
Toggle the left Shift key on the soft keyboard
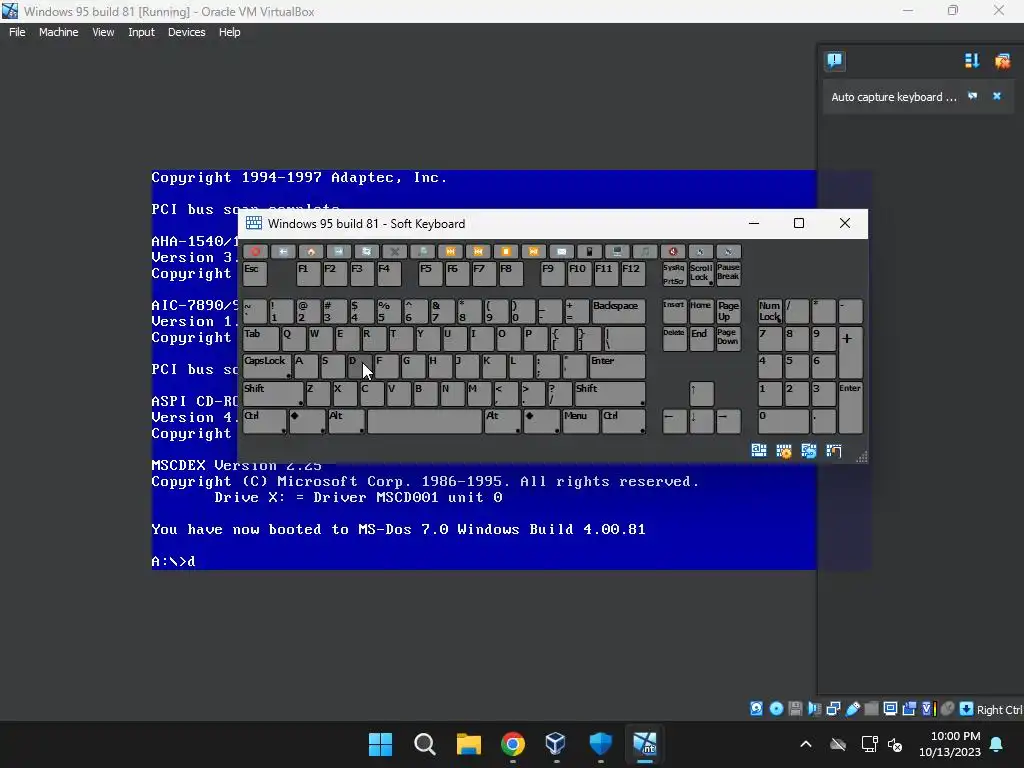pos(273,394)
